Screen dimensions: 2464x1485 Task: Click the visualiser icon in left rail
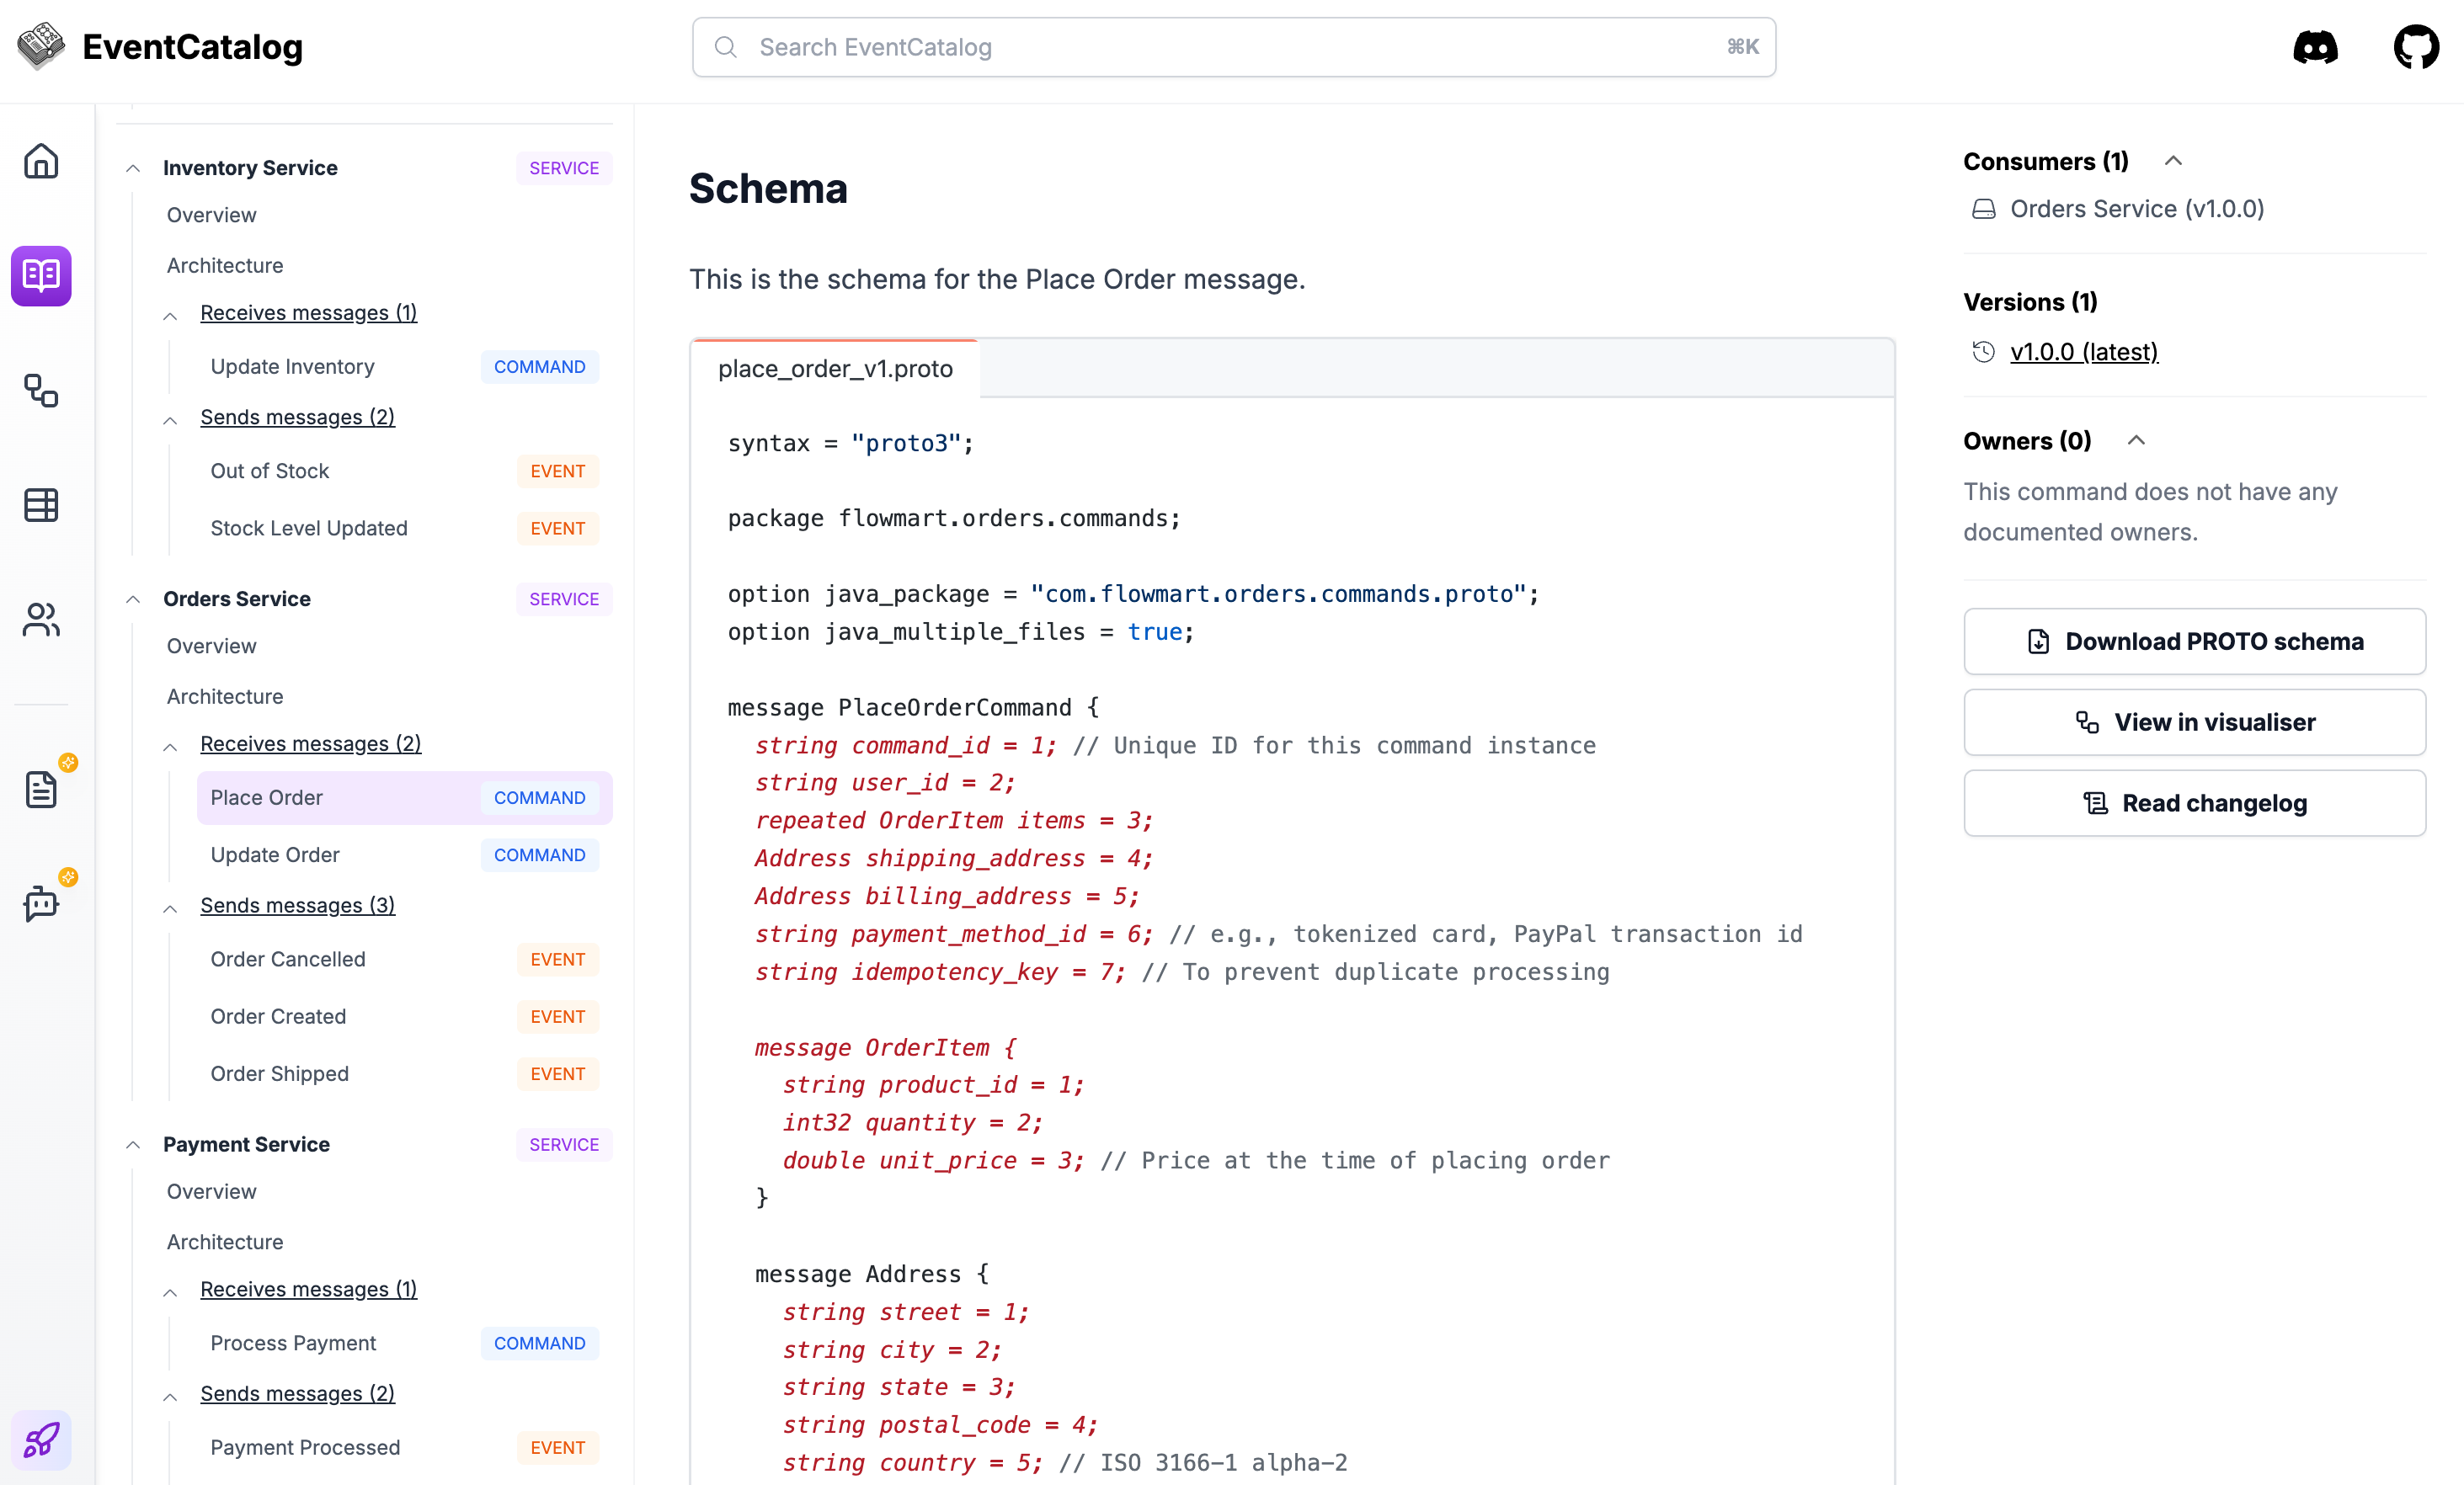click(x=41, y=390)
